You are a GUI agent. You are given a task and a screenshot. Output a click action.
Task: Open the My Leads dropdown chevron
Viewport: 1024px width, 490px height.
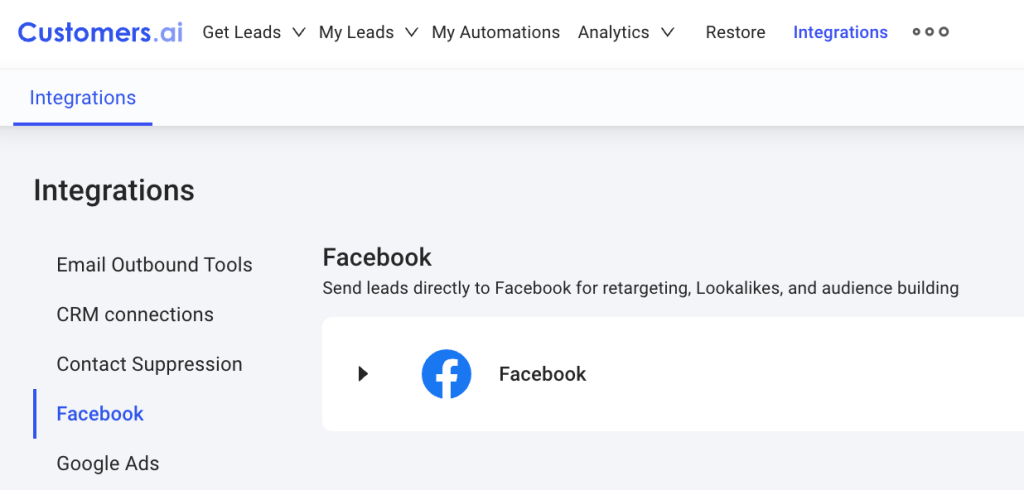(411, 32)
